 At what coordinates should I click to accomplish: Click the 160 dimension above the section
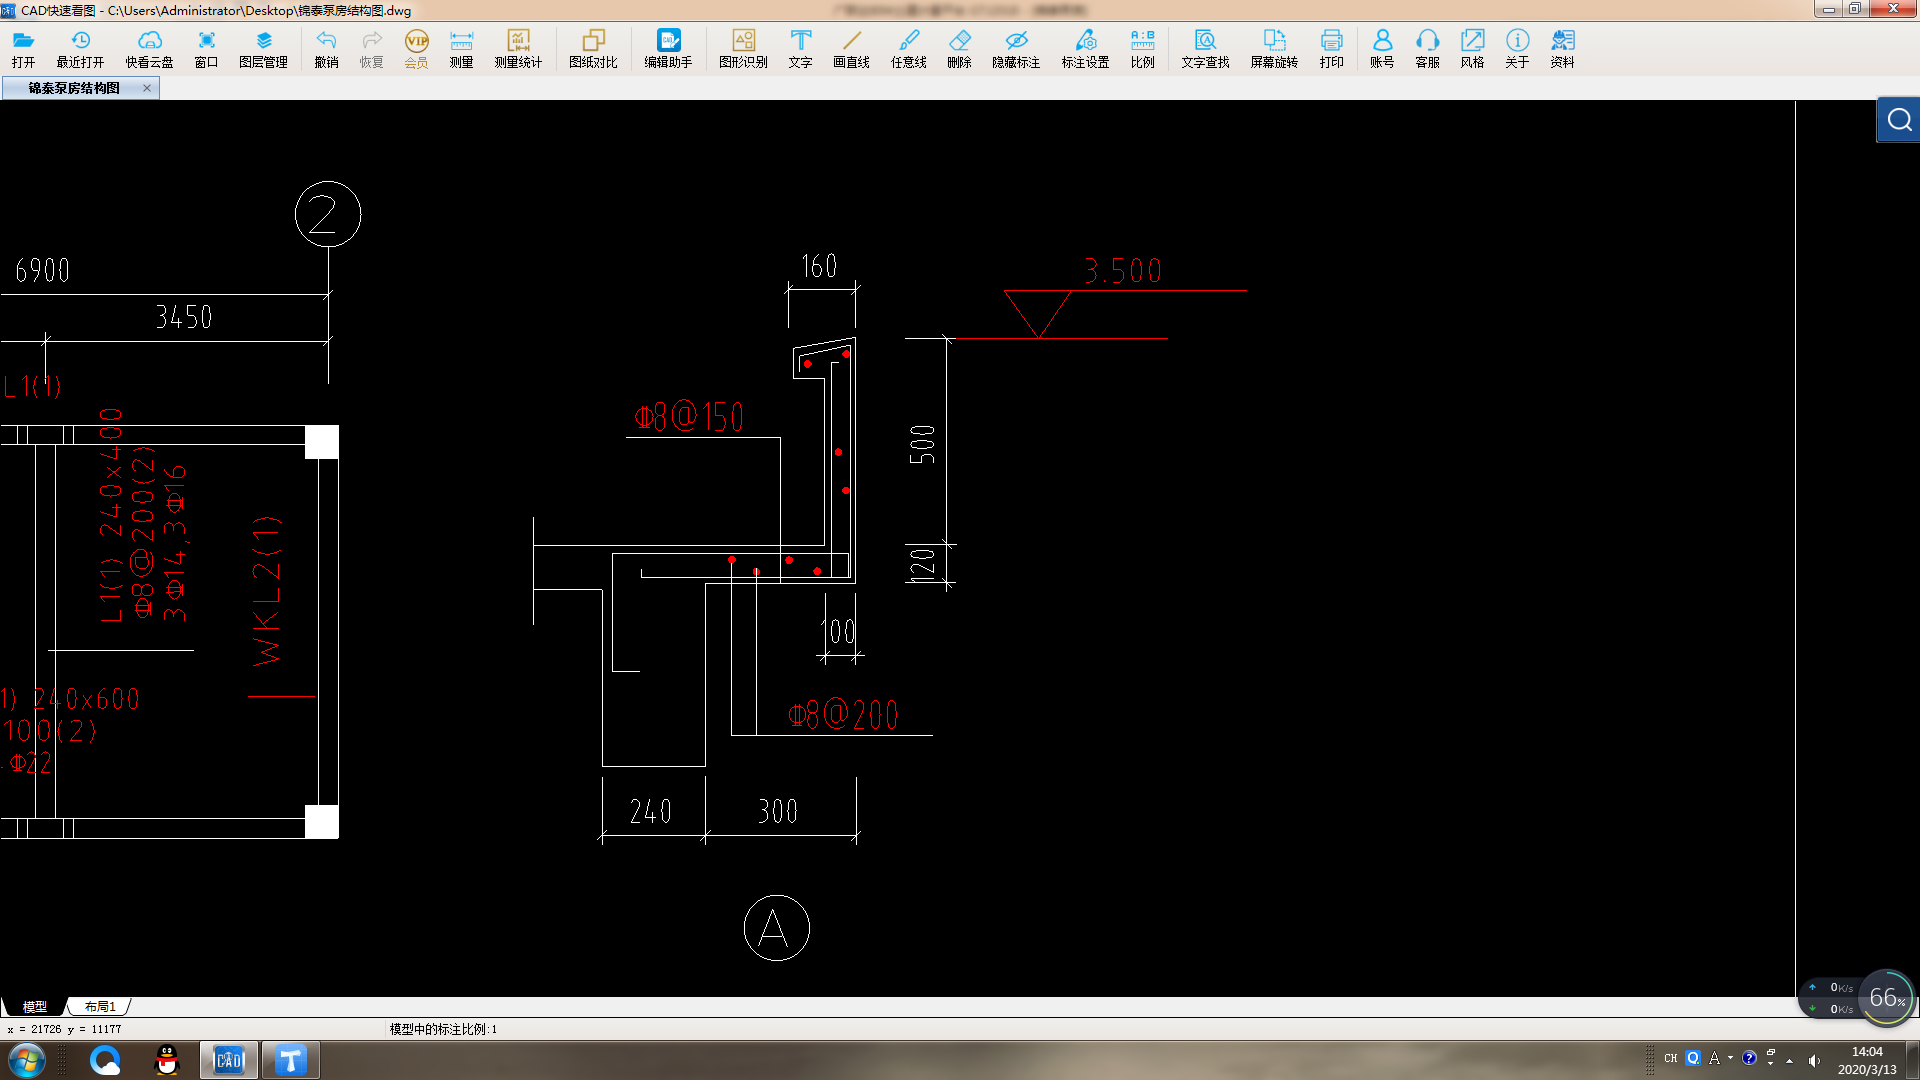click(x=819, y=267)
